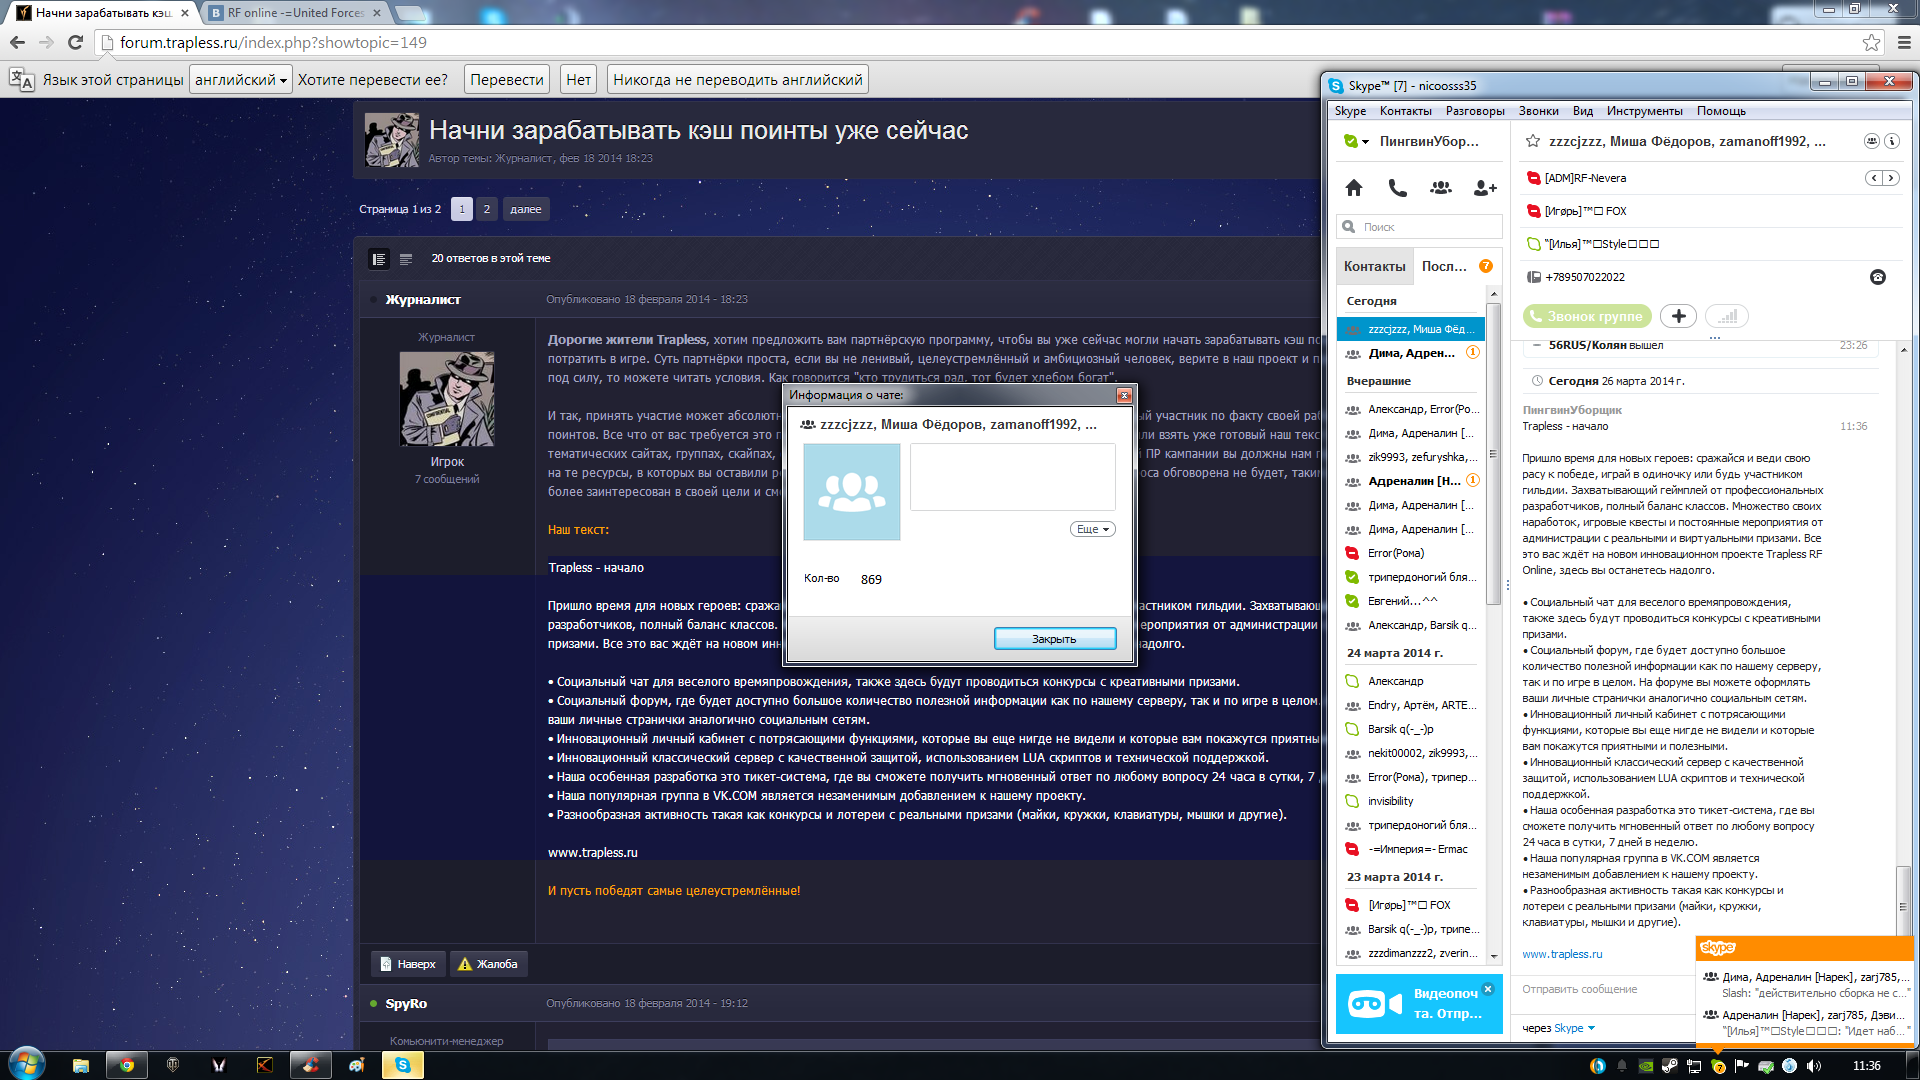Open the chat group avatar picture
This screenshot has width=1920, height=1080.
(x=852, y=492)
